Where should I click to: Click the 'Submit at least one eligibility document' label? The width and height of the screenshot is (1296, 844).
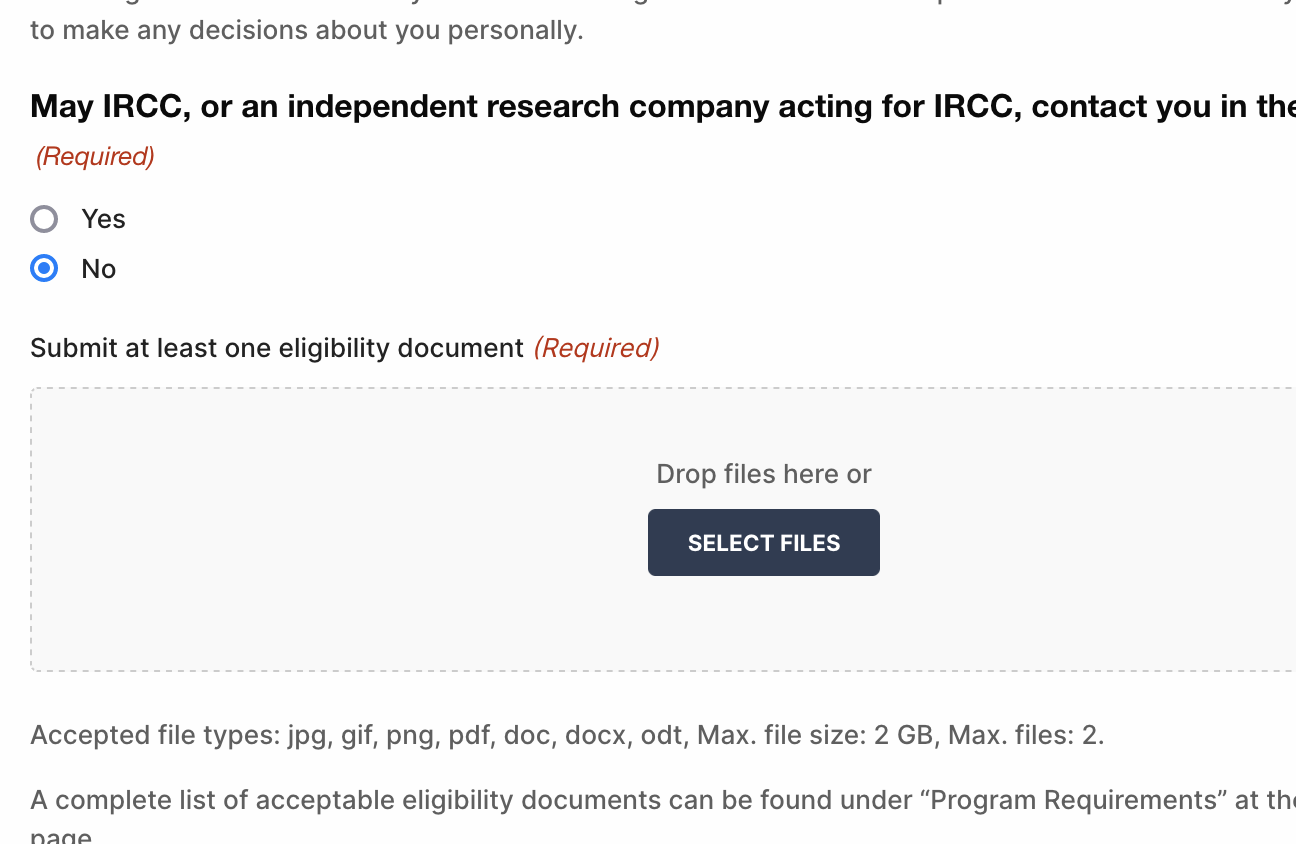click(x=277, y=348)
